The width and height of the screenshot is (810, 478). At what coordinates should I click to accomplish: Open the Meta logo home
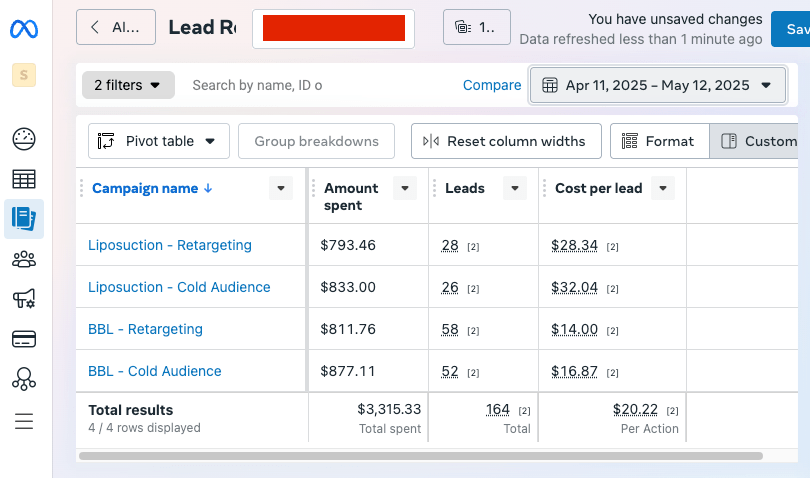coord(24,29)
